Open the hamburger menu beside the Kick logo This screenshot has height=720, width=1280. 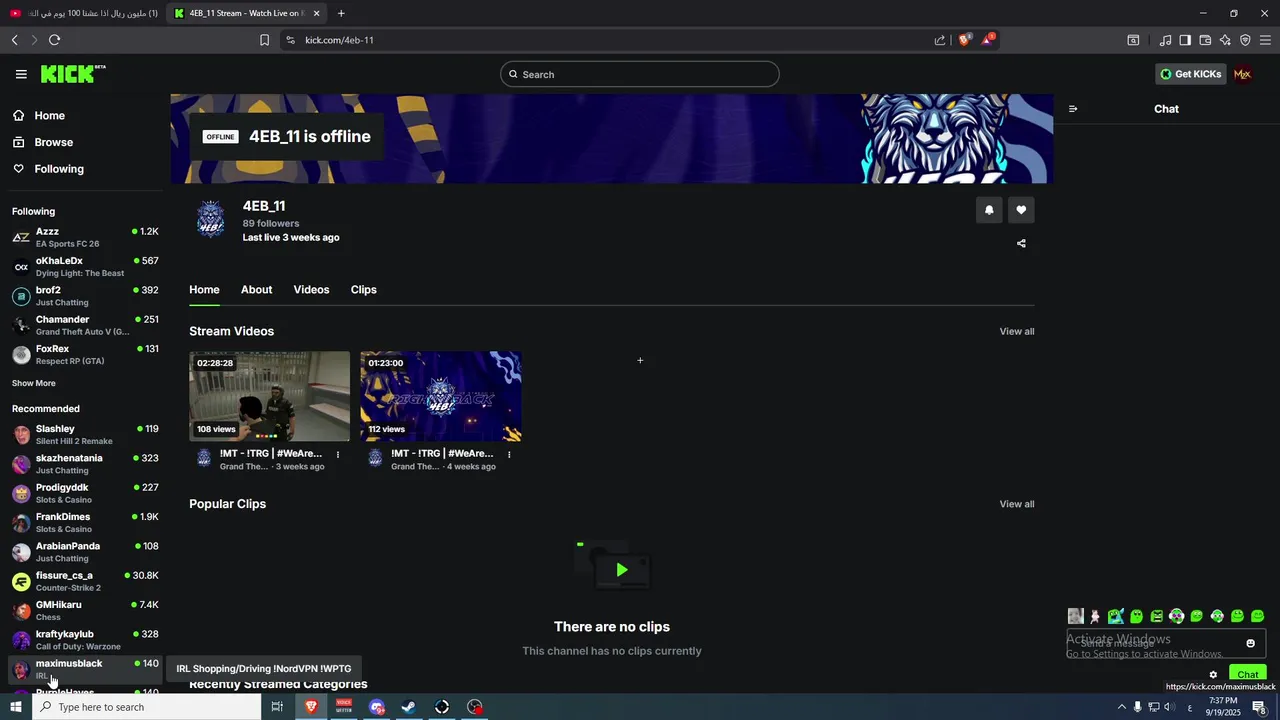pyautogui.click(x=21, y=74)
